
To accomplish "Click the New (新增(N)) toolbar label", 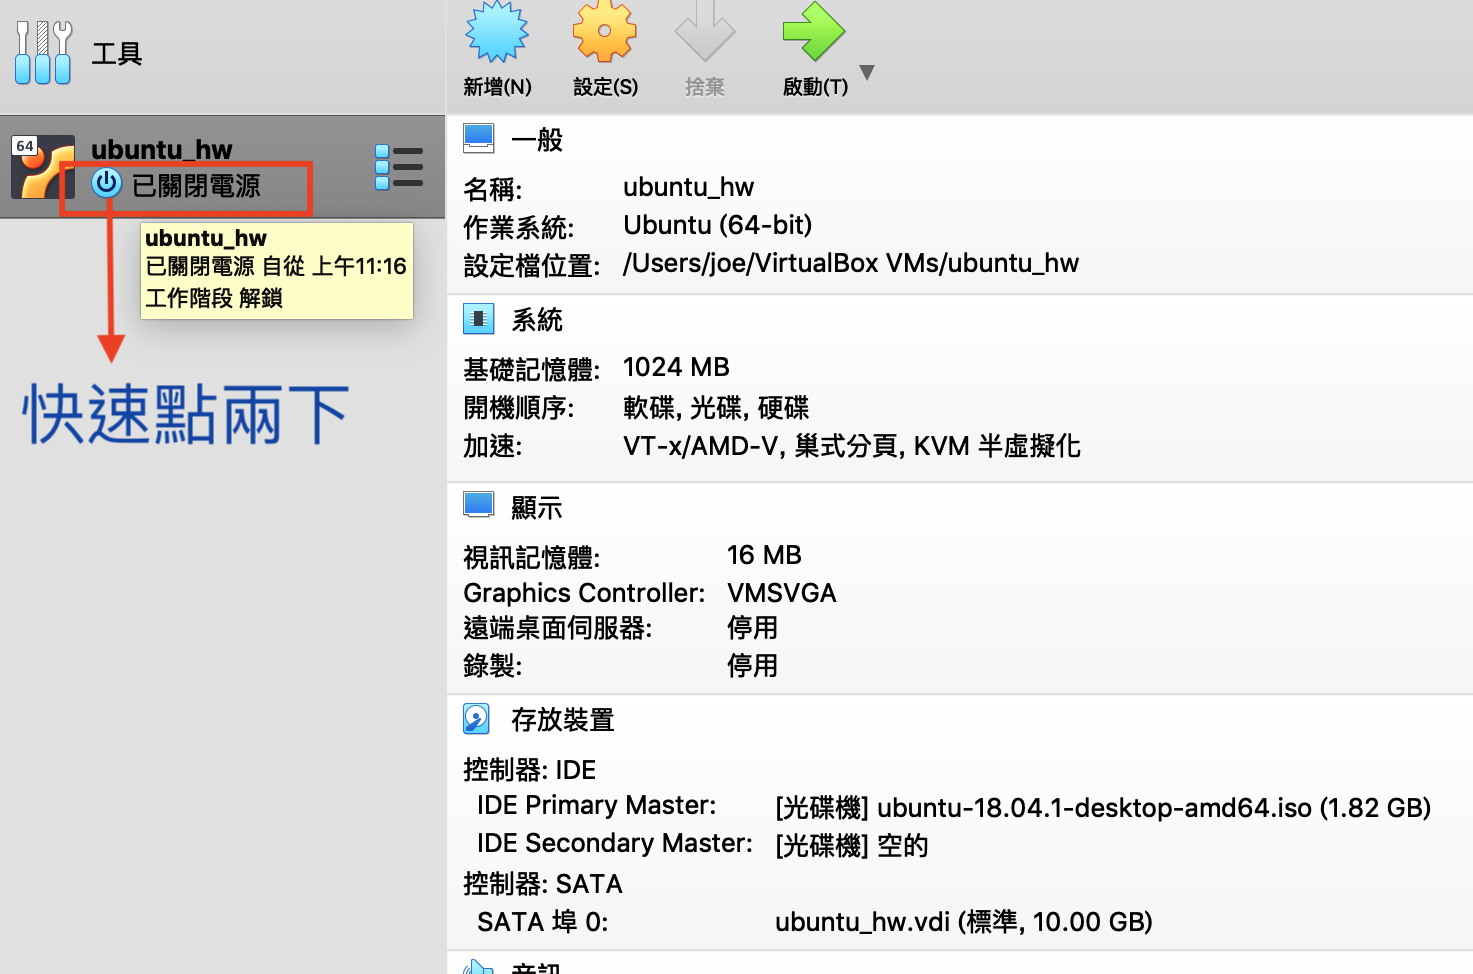I will click(497, 87).
